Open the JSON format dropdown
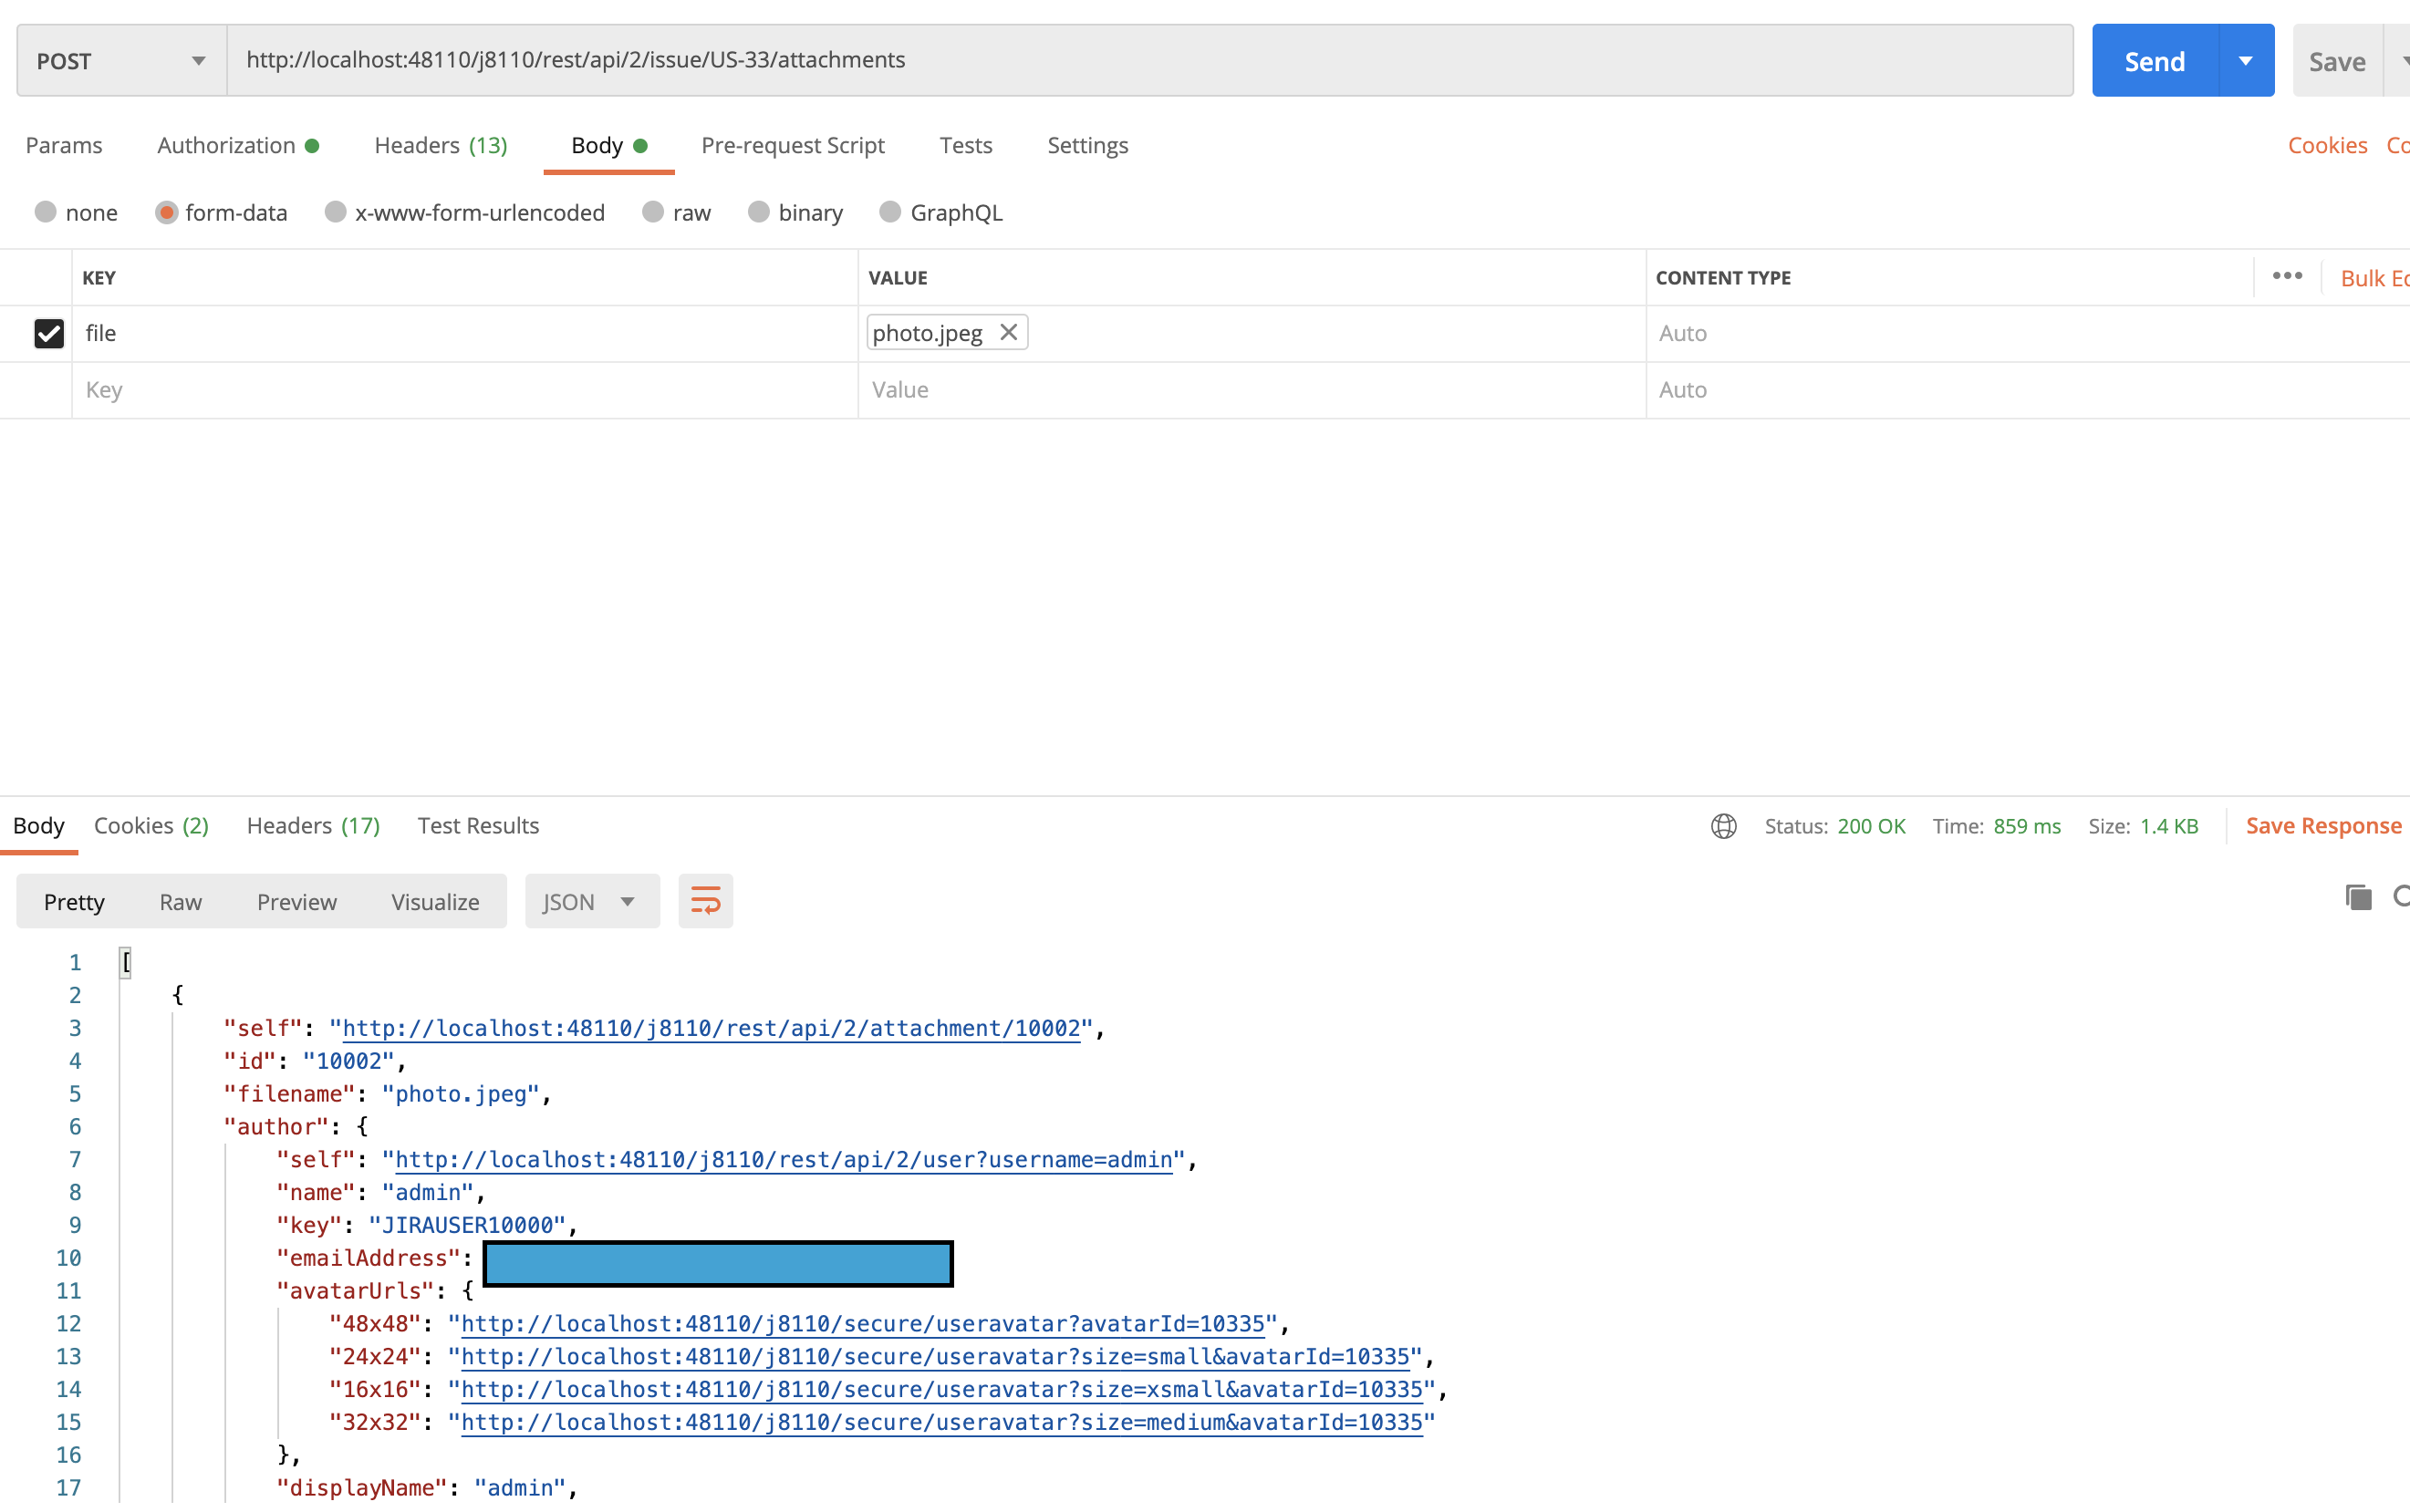This screenshot has width=2410, height=1512. (590, 901)
